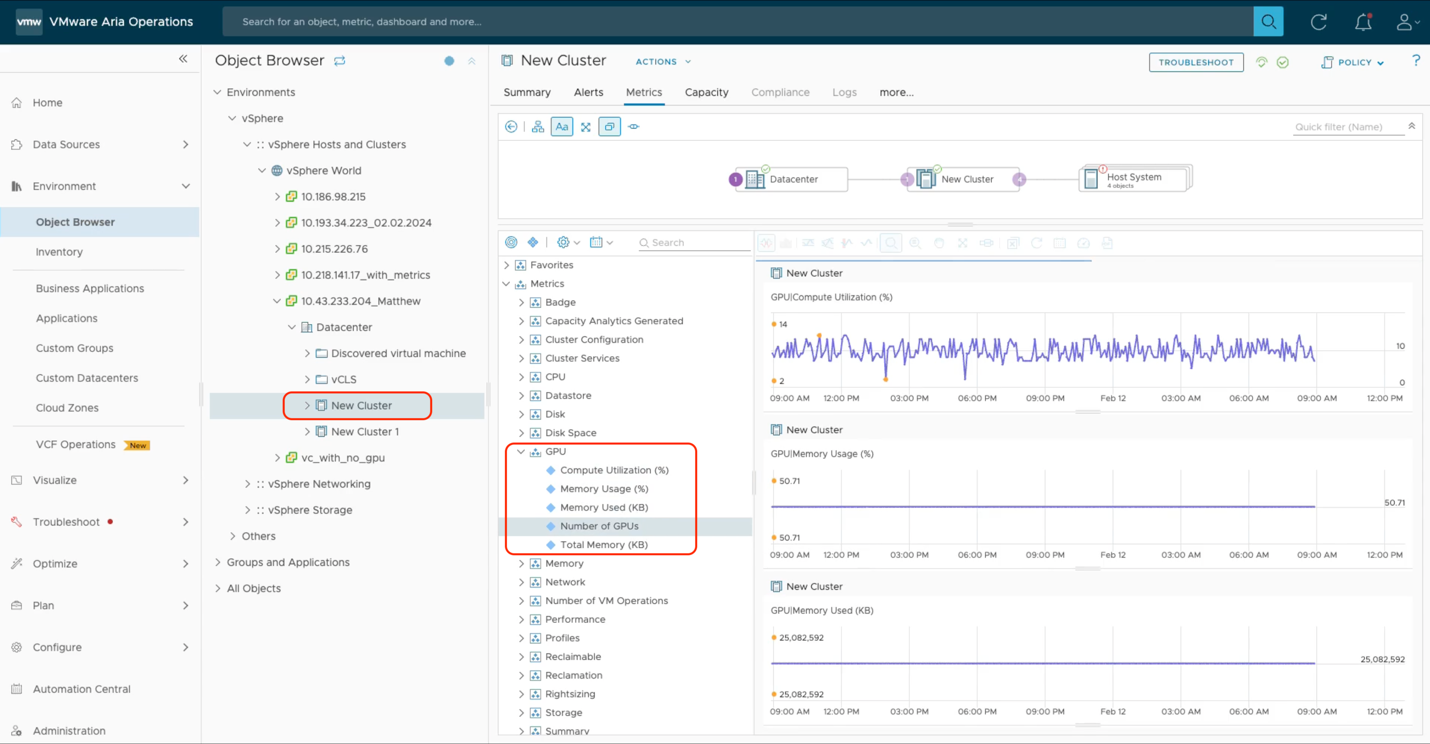Expand the Favorites group

507,265
